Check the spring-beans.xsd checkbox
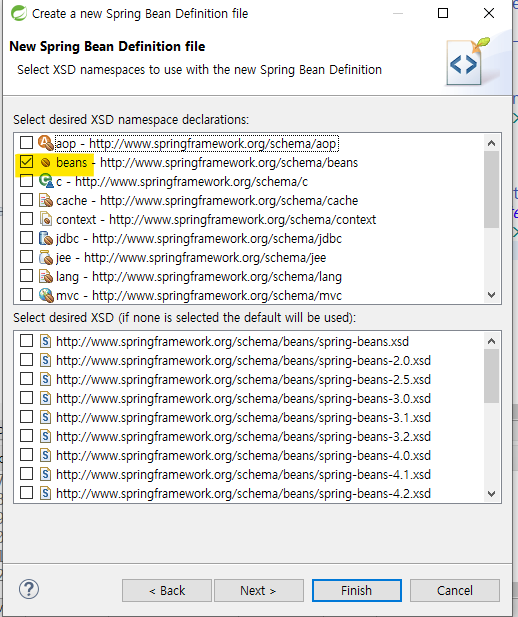The height and width of the screenshot is (617, 518). point(26,340)
